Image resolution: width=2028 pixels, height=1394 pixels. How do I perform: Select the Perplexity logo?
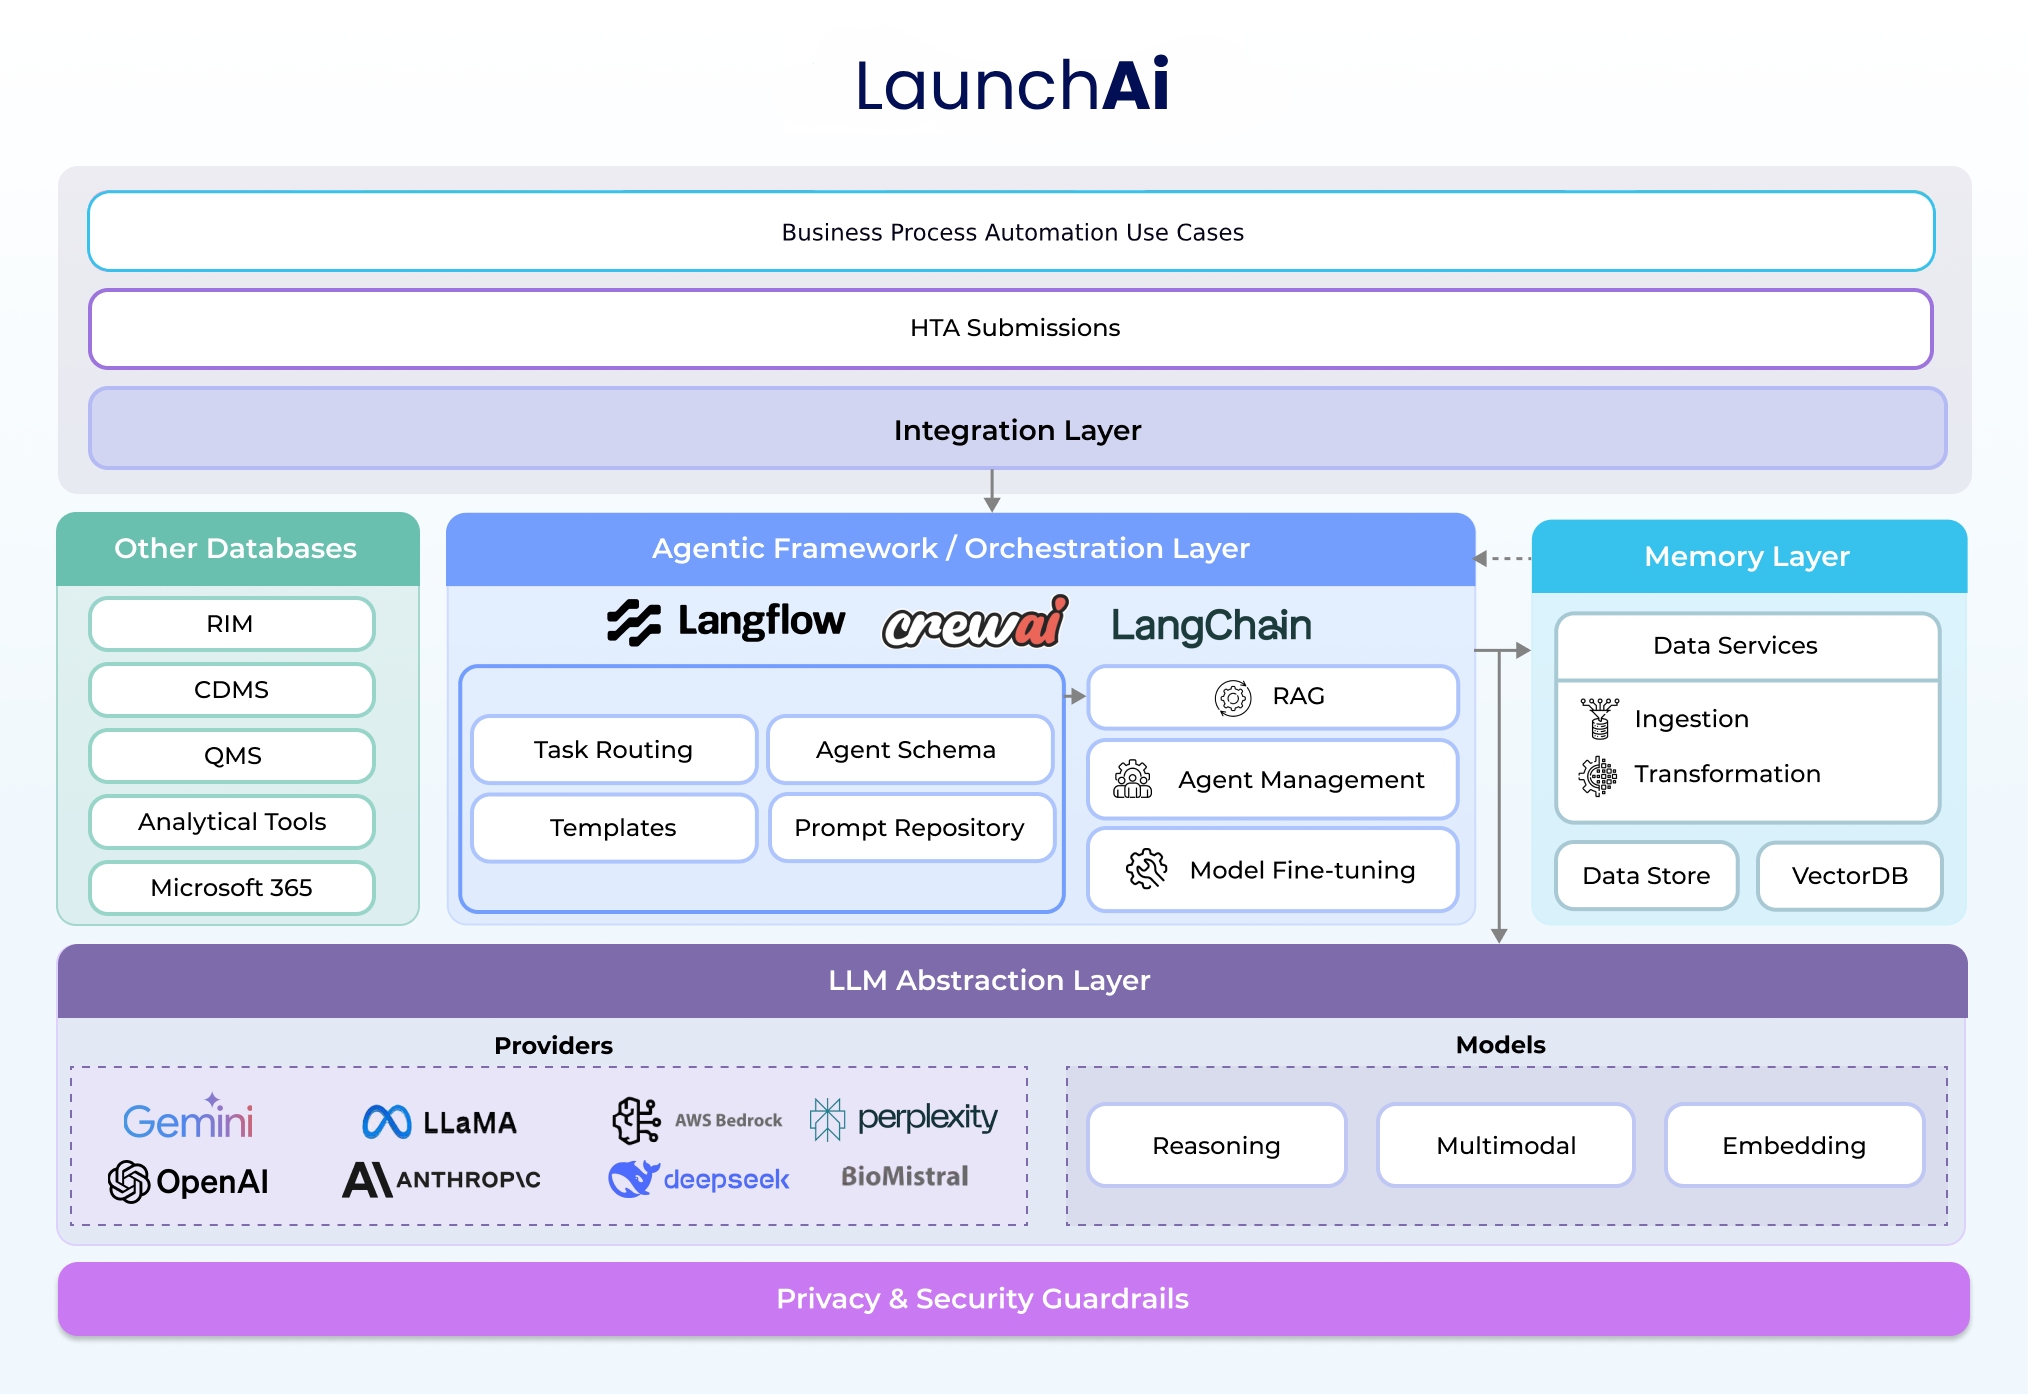[x=903, y=1117]
